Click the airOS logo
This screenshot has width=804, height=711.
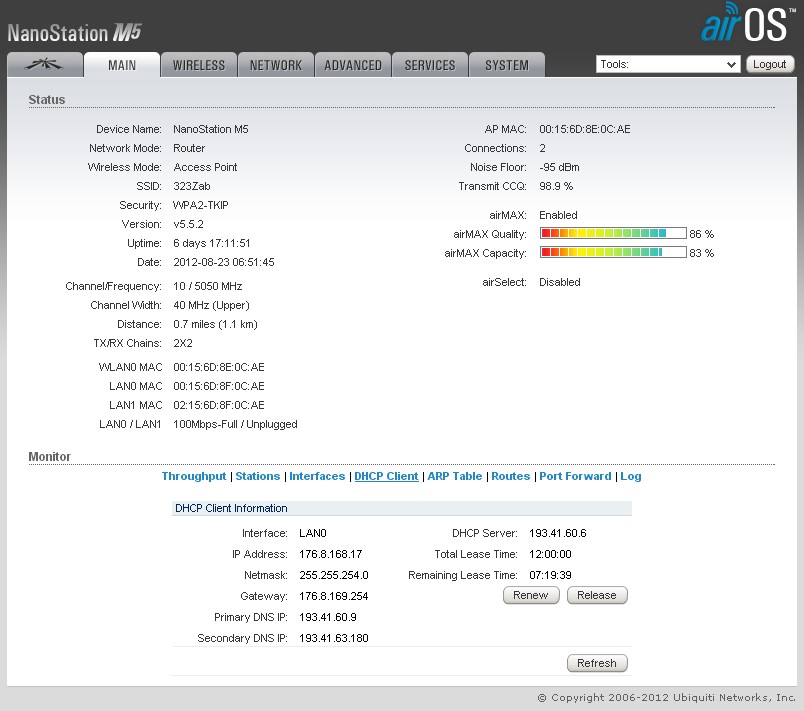tap(747, 23)
